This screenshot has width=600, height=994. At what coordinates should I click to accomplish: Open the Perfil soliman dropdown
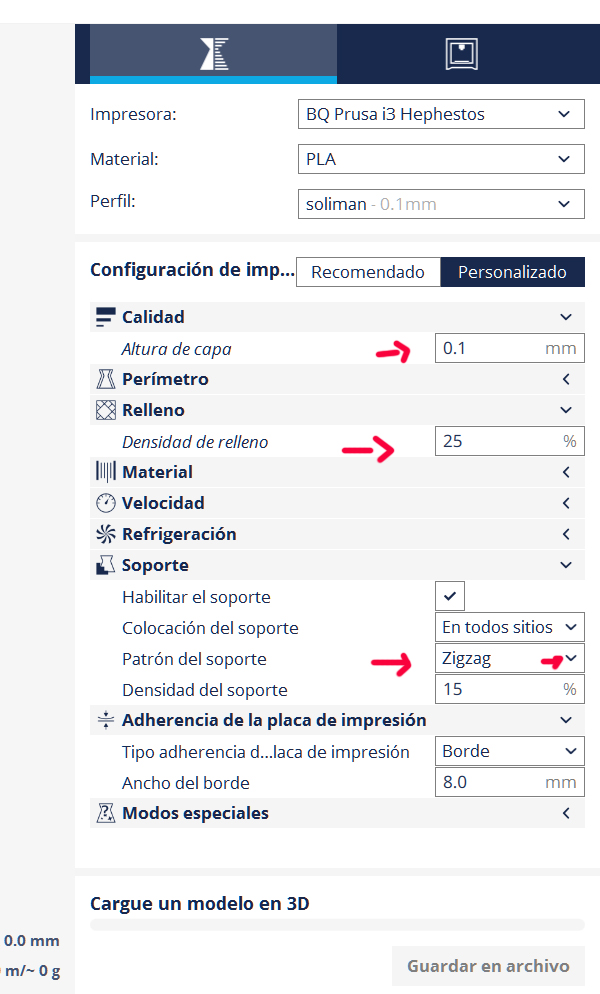click(440, 204)
